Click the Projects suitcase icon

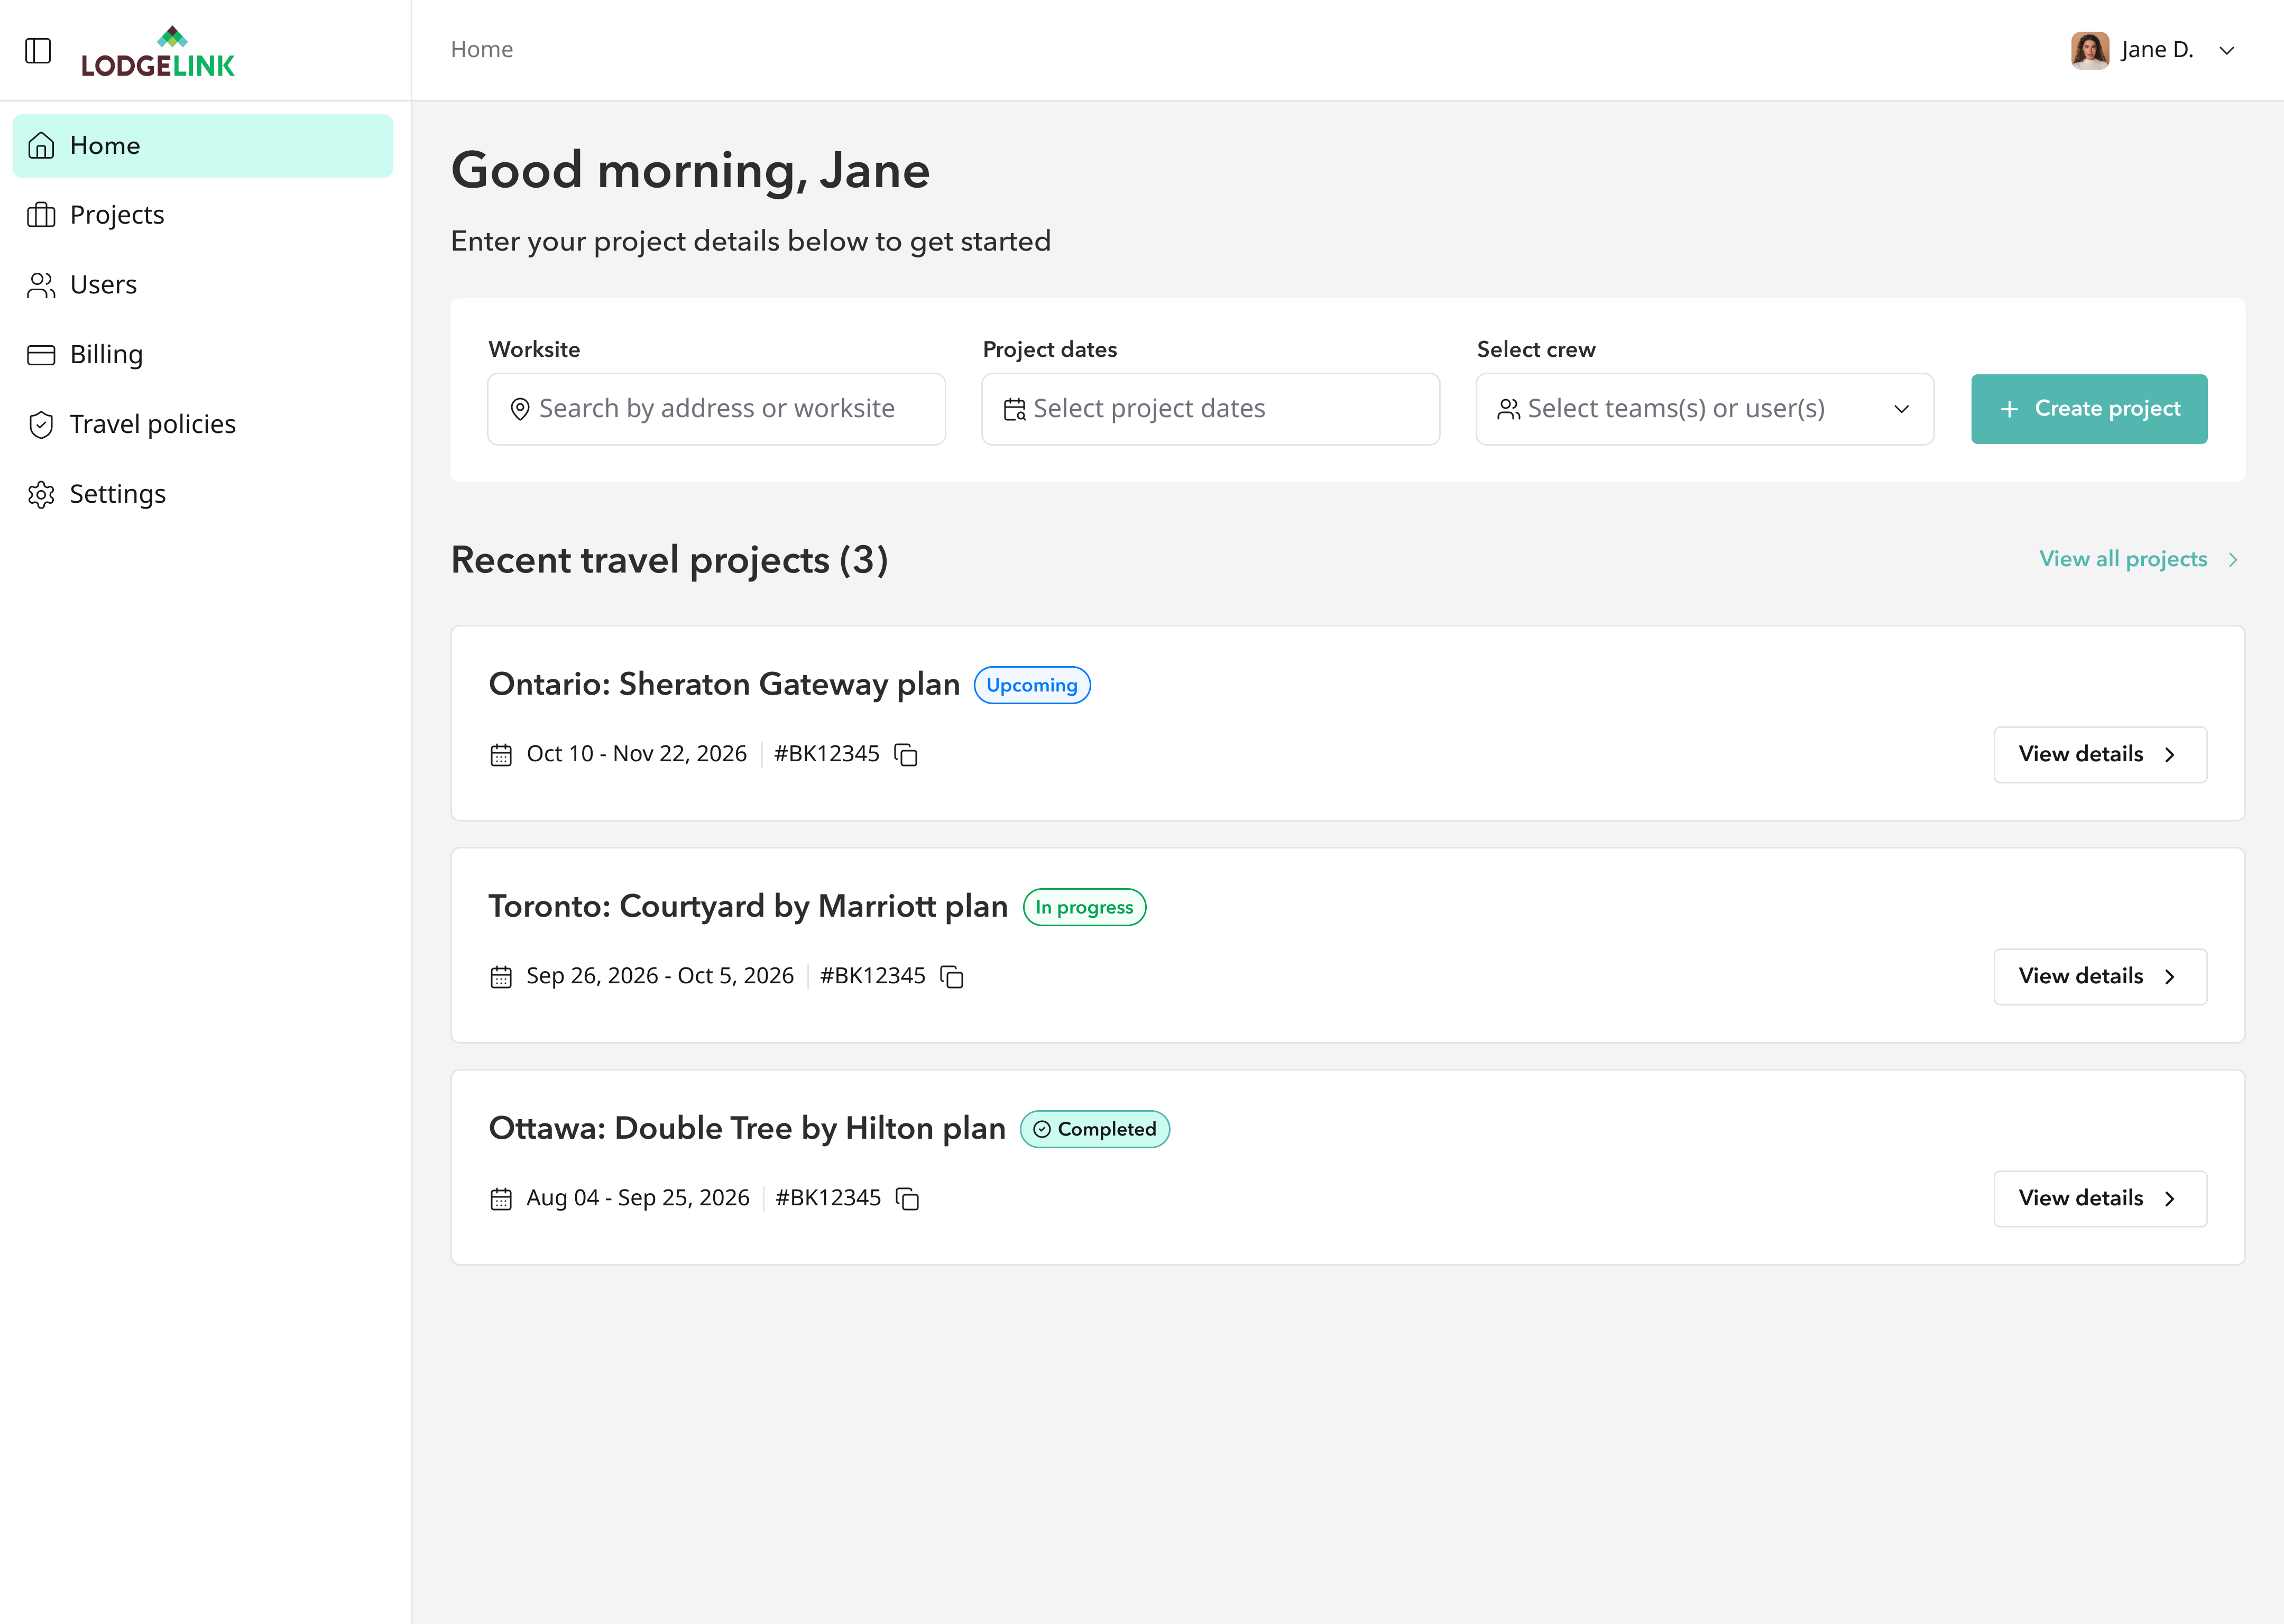click(x=41, y=215)
